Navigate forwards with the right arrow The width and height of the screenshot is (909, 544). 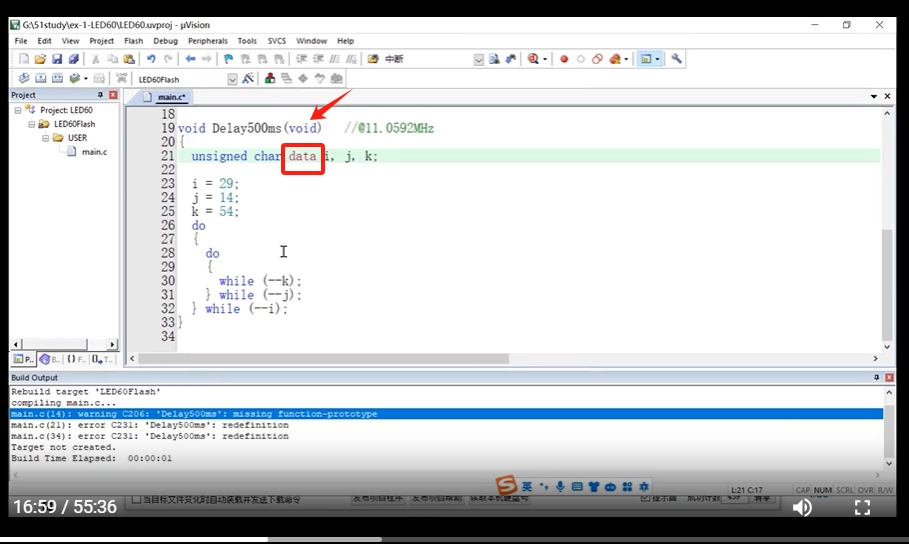click(206, 59)
